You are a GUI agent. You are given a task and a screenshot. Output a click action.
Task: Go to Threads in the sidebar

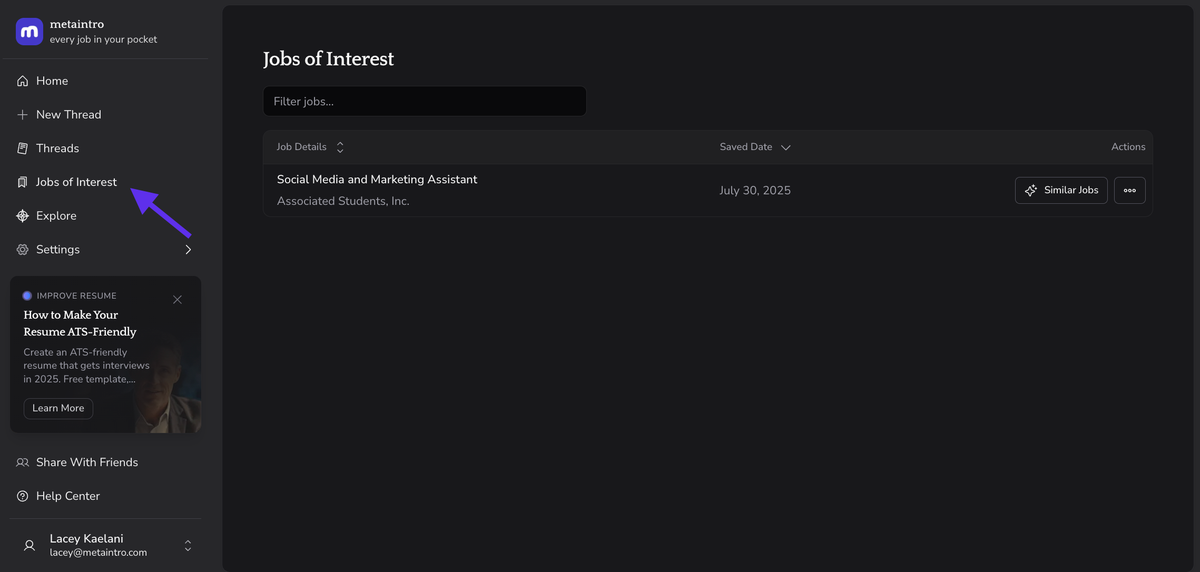coord(57,148)
